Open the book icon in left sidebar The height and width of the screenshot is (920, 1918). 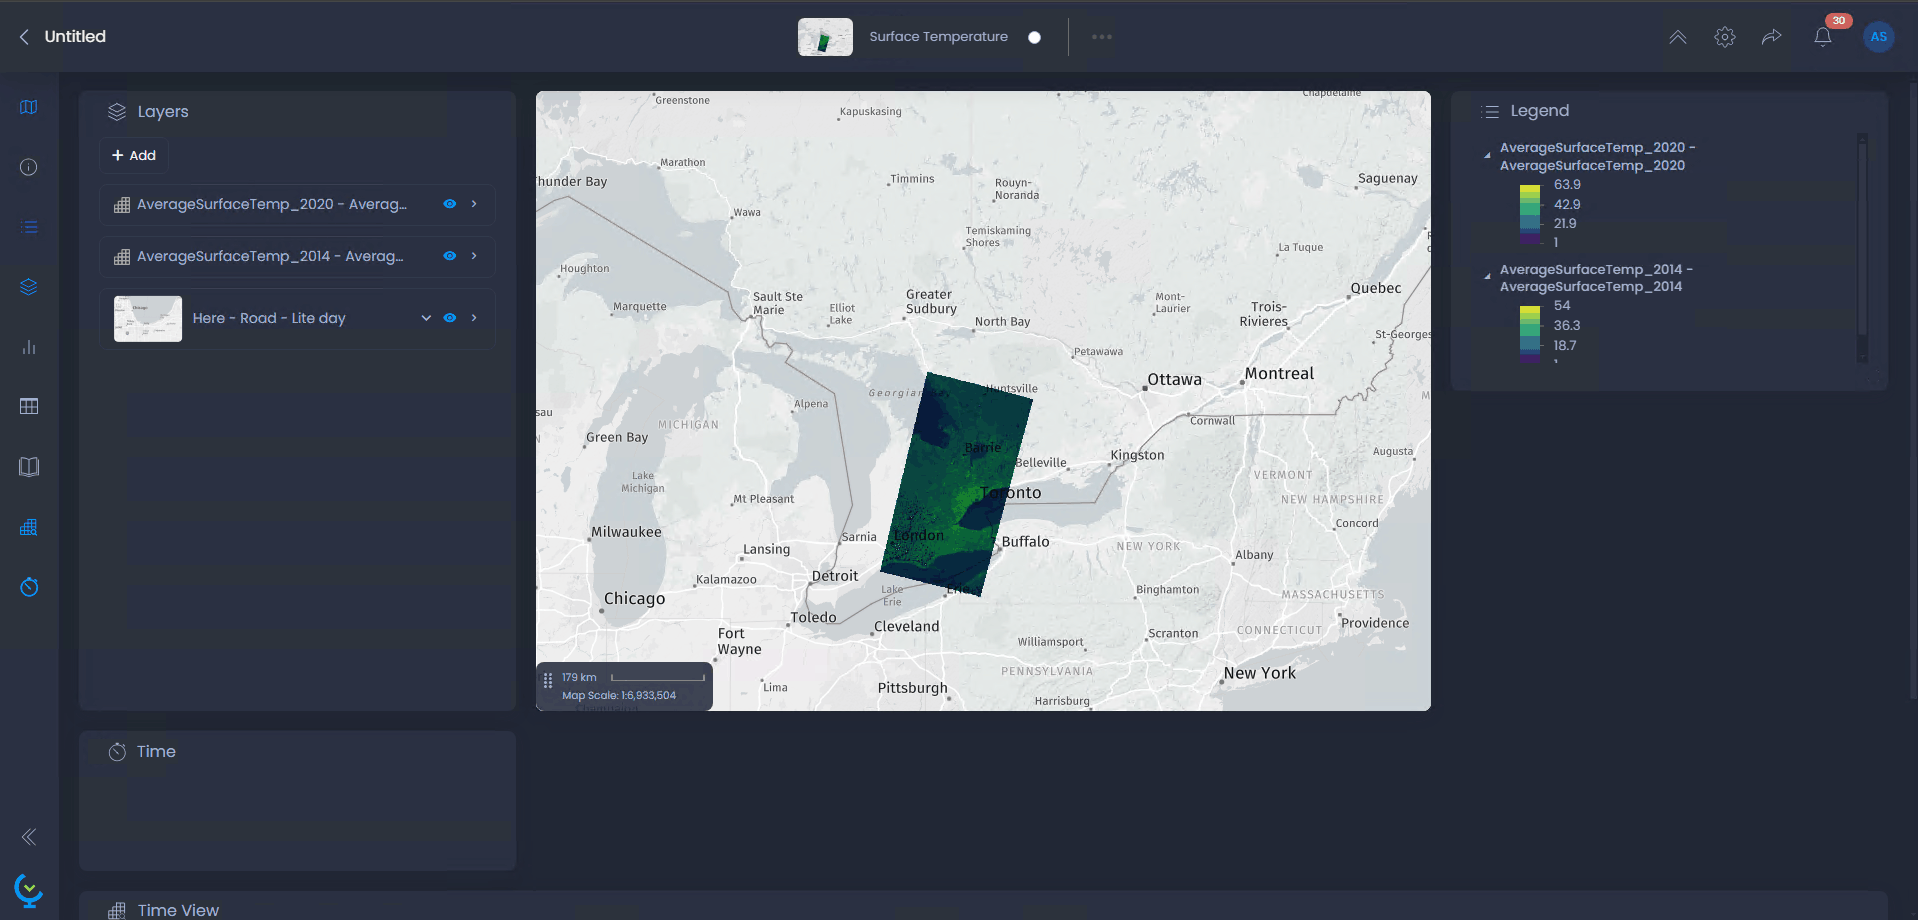[29, 467]
